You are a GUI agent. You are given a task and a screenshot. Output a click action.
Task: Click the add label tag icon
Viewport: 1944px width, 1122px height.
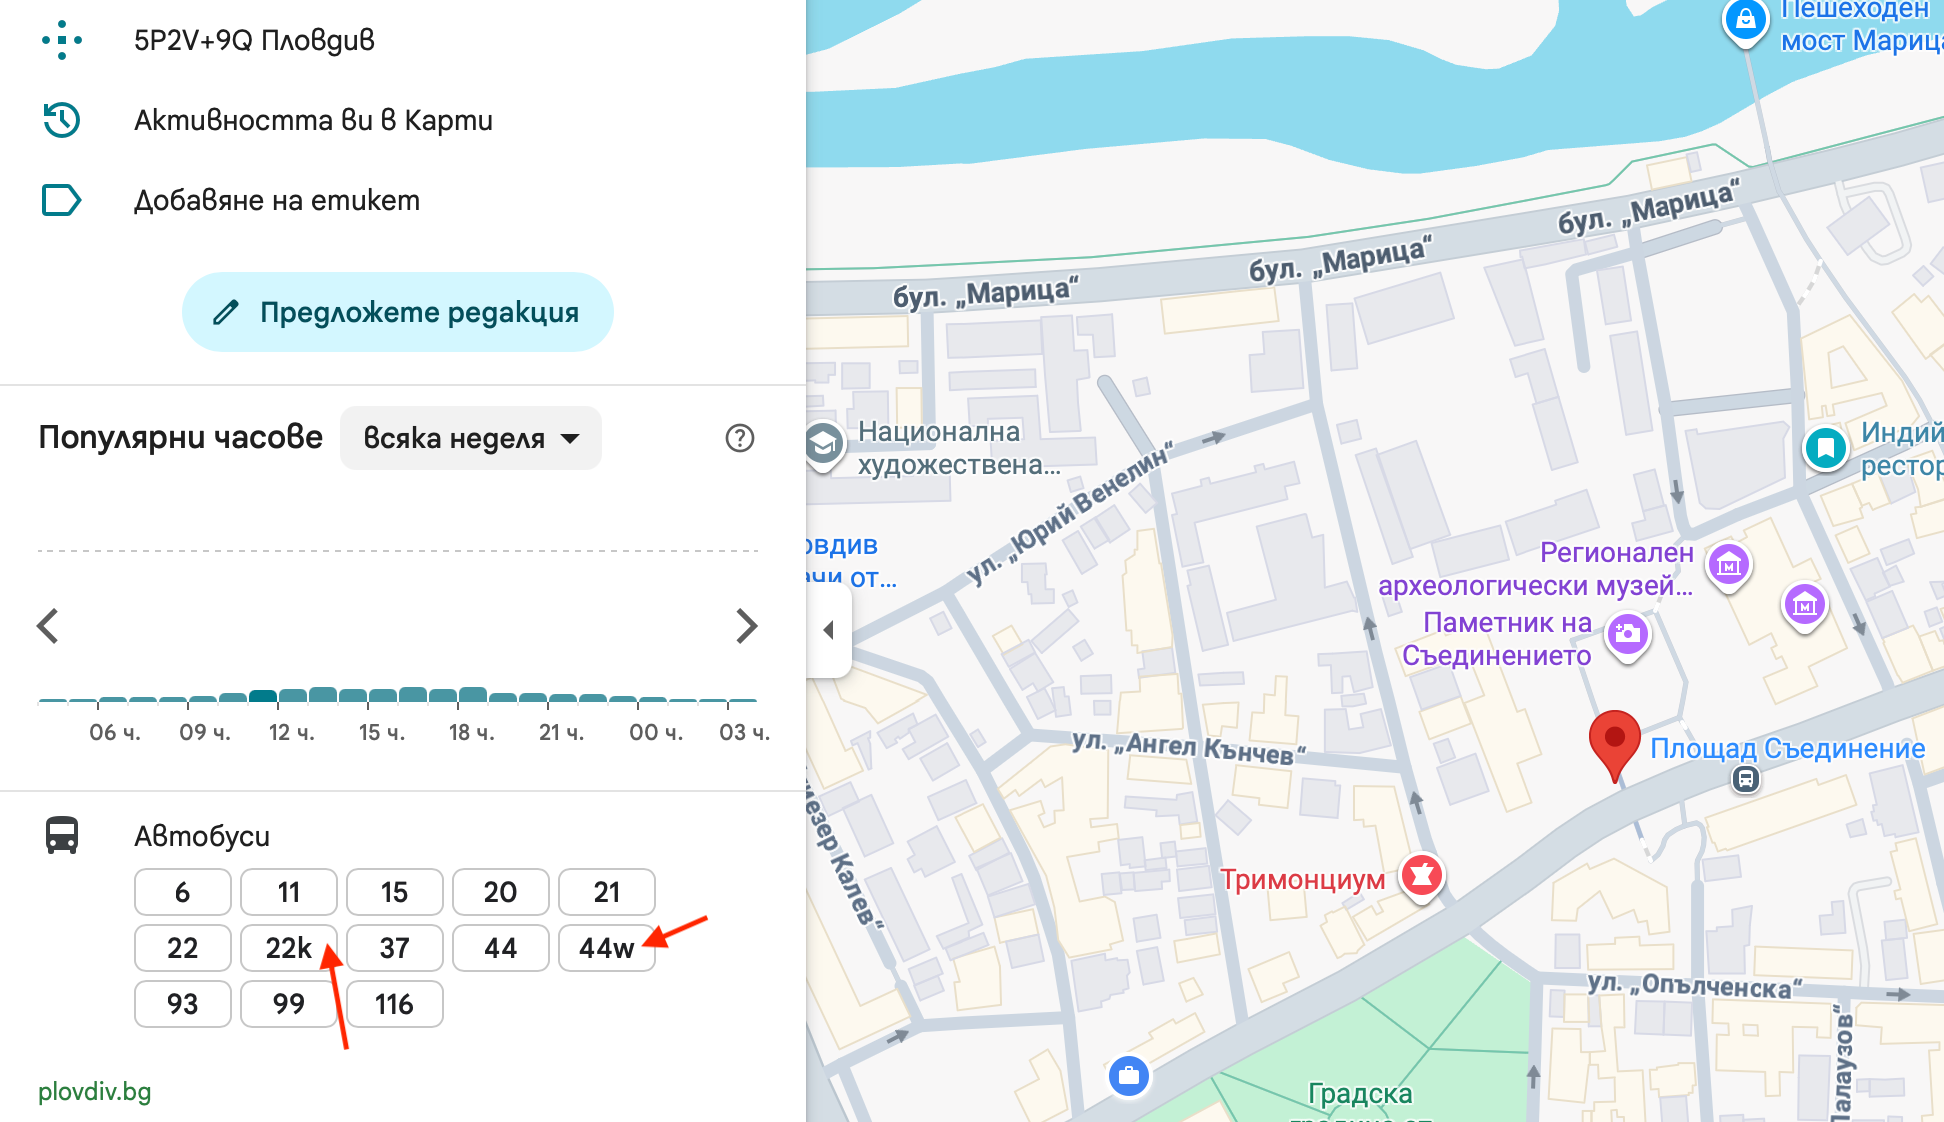coord(62,200)
